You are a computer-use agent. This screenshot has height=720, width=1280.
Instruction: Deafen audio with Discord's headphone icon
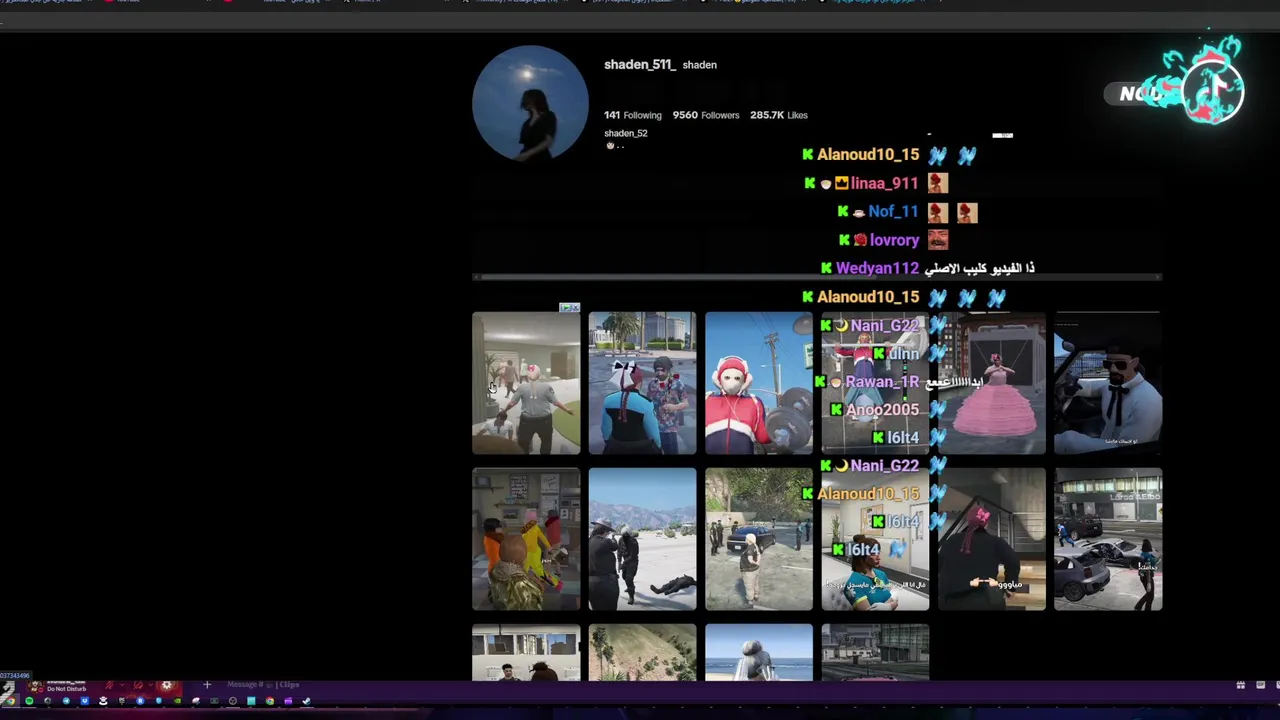137,685
